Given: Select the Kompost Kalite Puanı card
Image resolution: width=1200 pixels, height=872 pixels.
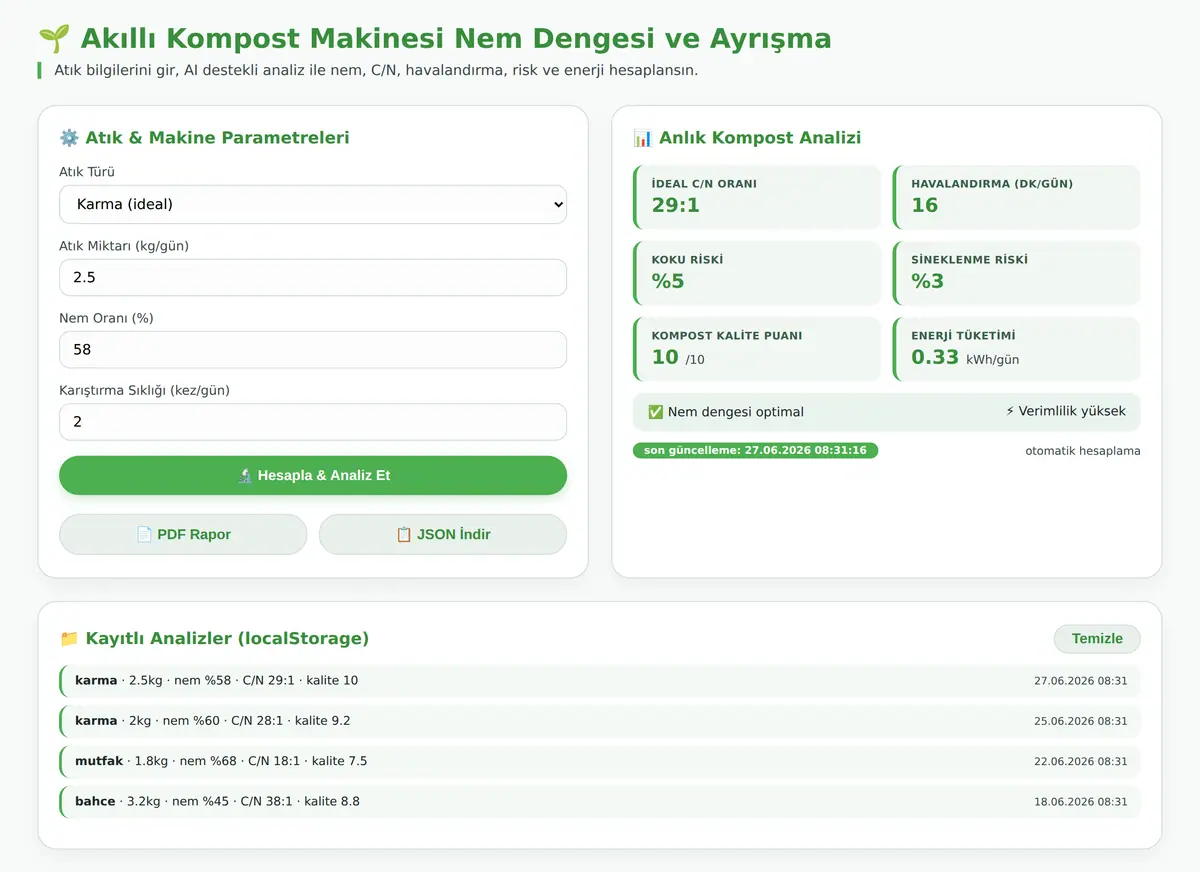Looking at the screenshot, I should pyautogui.click(x=757, y=349).
